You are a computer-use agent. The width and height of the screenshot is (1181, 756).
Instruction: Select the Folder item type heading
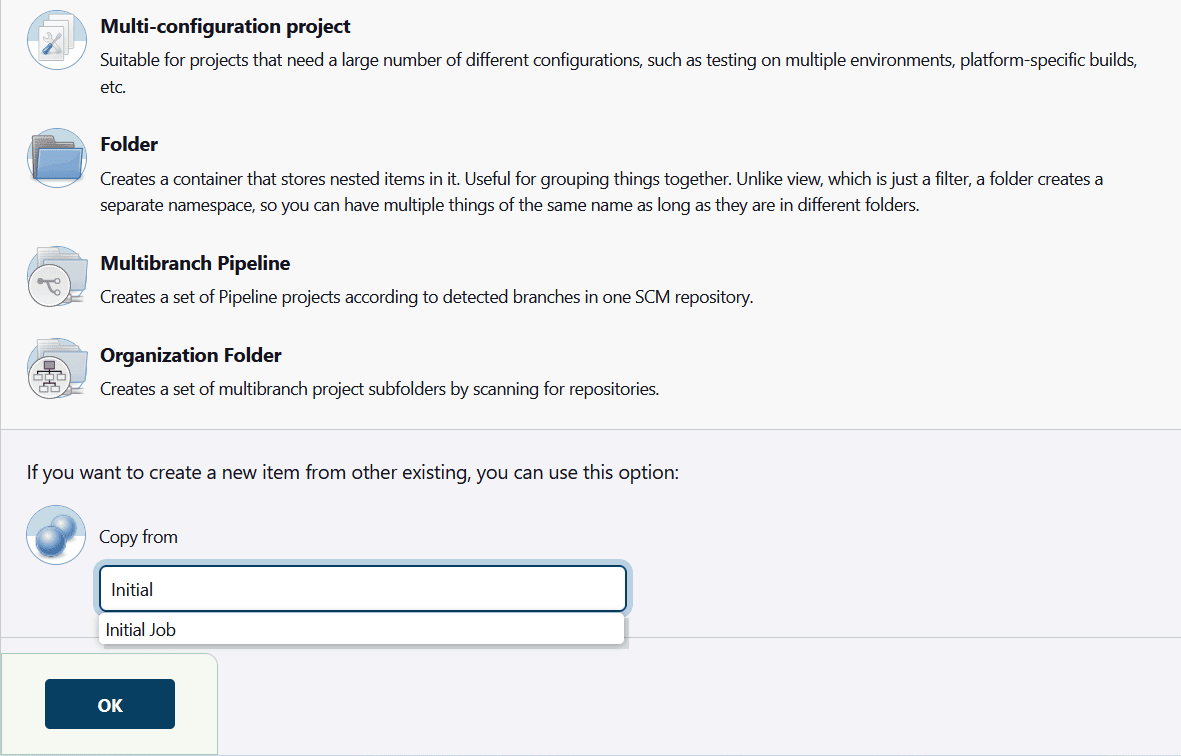tap(129, 145)
